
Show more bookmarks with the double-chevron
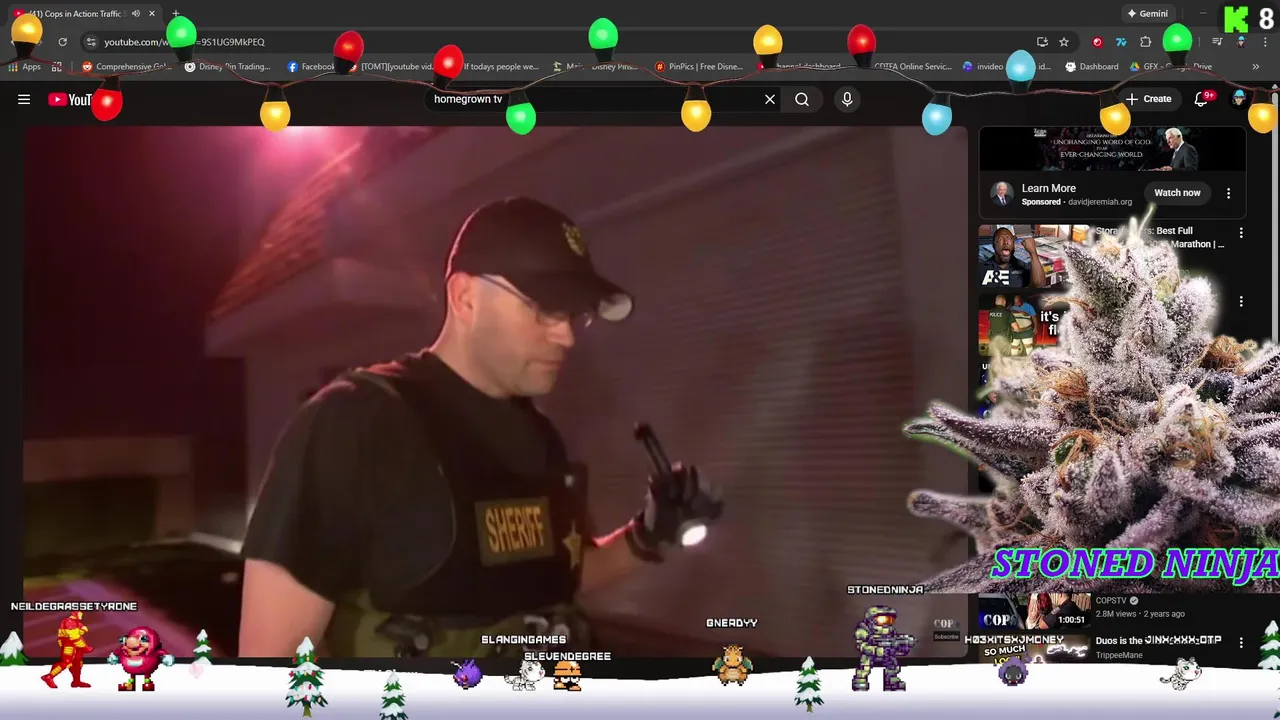[1255, 67]
